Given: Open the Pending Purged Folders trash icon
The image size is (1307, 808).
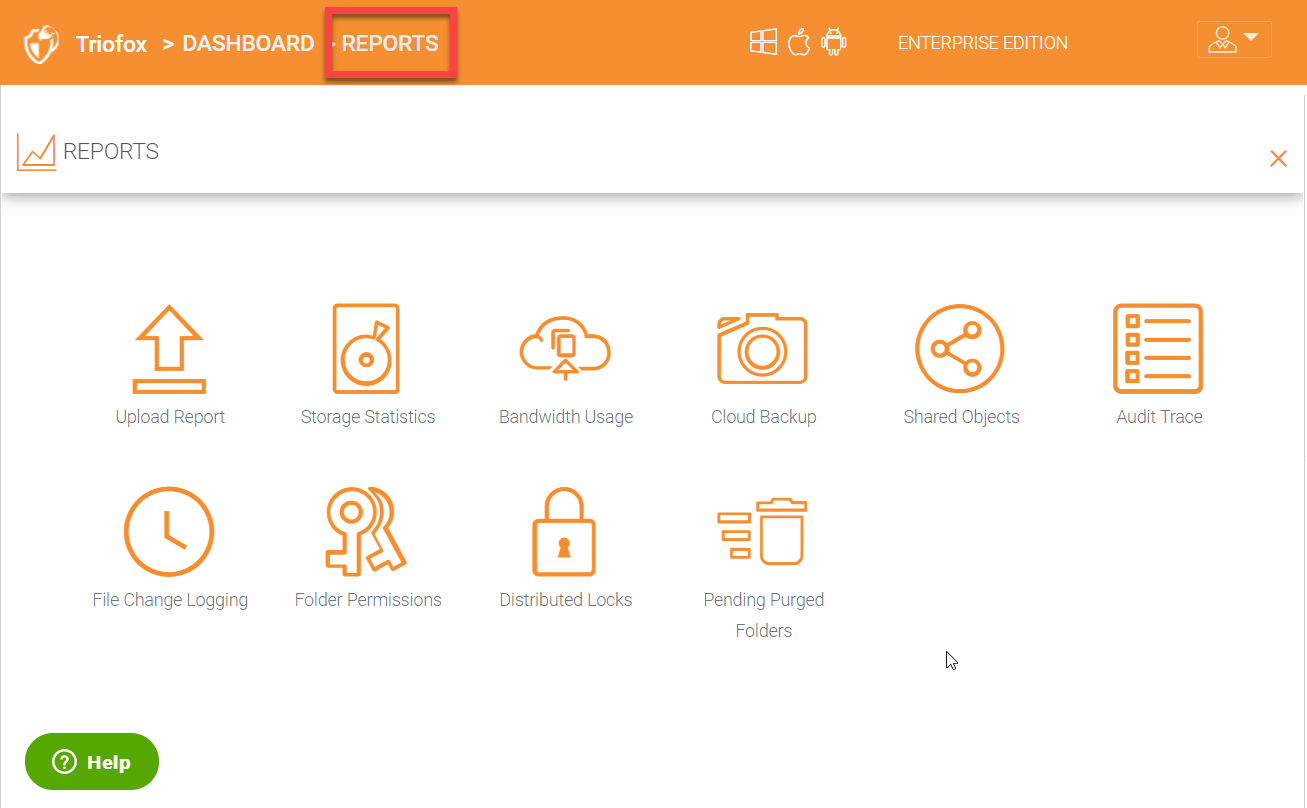Looking at the screenshot, I should click(x=762, y=532).
